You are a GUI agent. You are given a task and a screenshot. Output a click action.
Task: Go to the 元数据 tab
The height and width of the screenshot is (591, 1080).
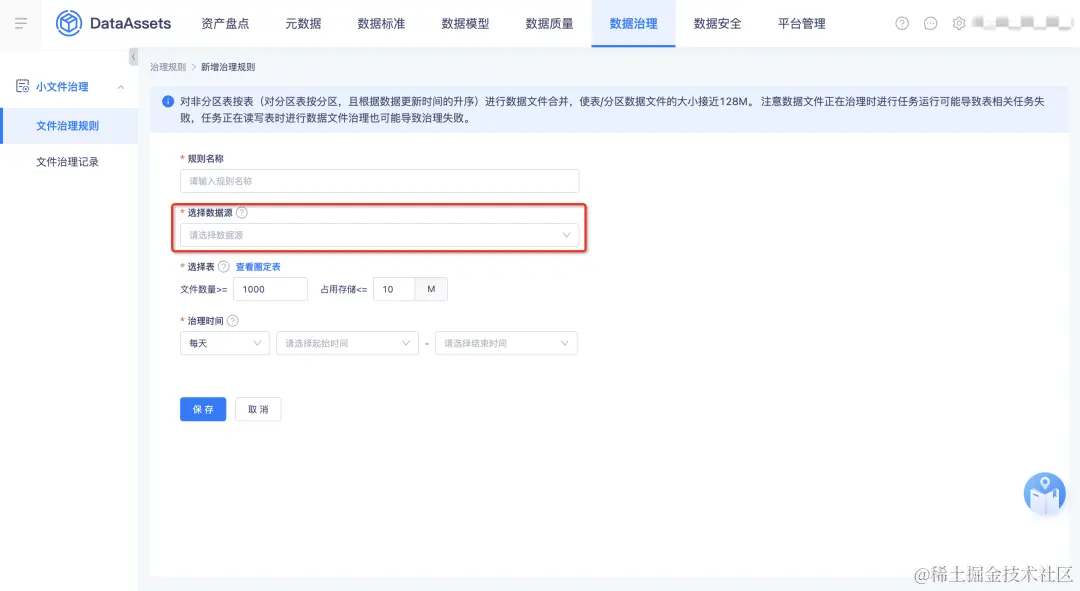tap(303, 23)
